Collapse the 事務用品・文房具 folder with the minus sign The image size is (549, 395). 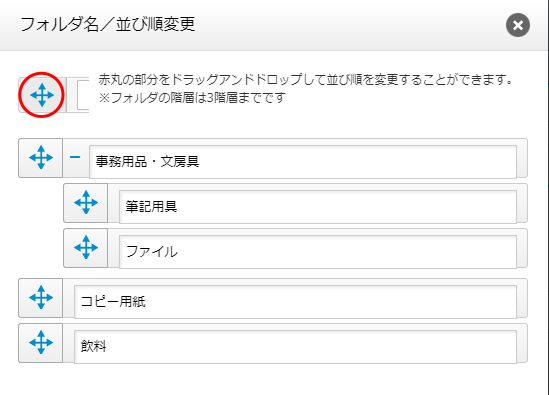tap(75, 158)
